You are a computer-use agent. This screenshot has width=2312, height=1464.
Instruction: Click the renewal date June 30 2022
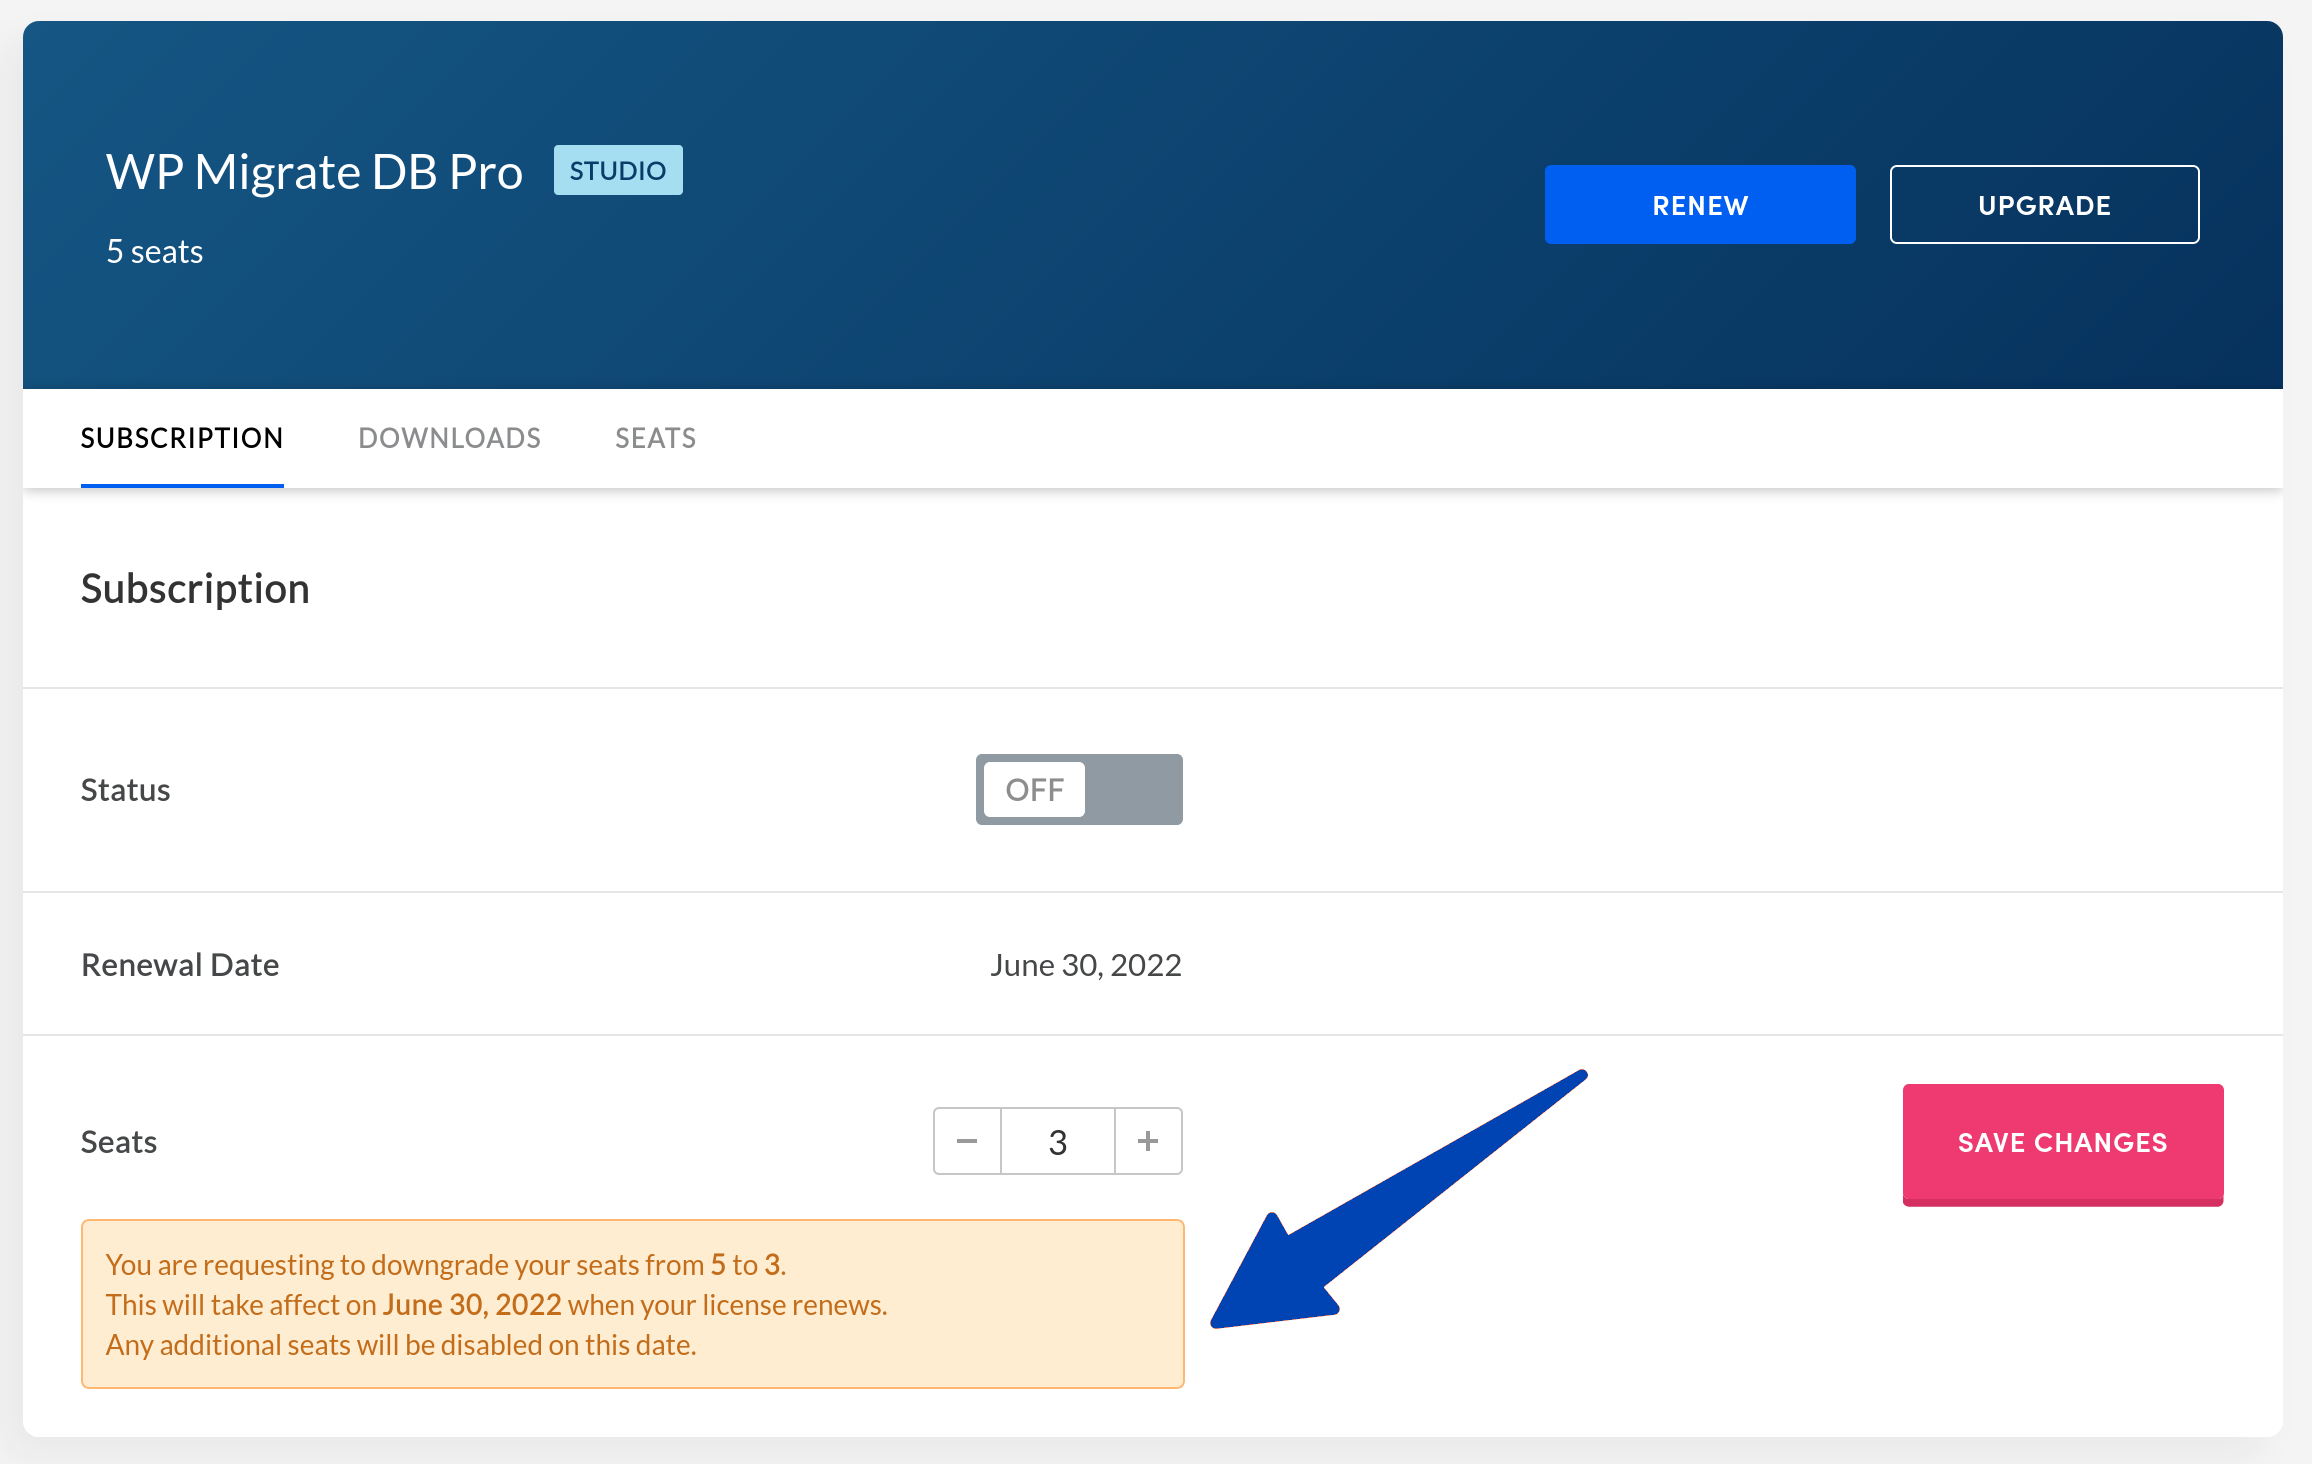click(x=1085, y=964)
